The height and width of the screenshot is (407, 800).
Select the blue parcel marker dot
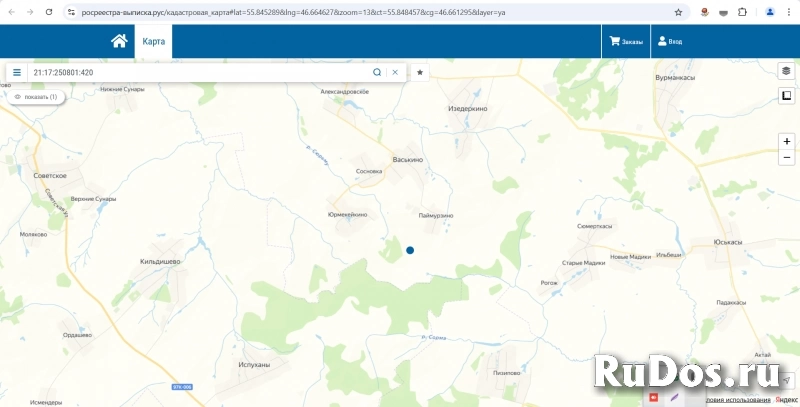point(410,250)
